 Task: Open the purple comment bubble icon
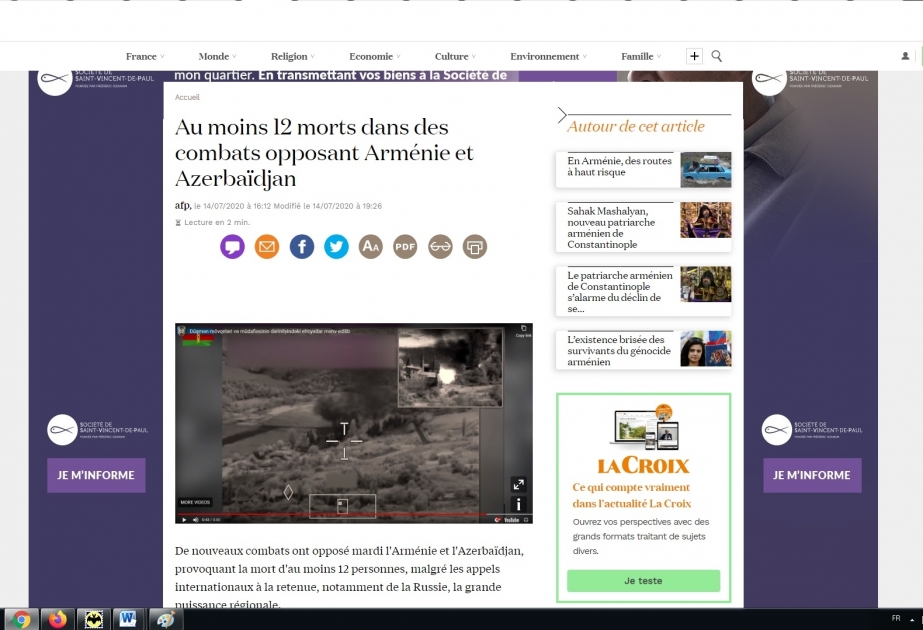tap(233, 247)
